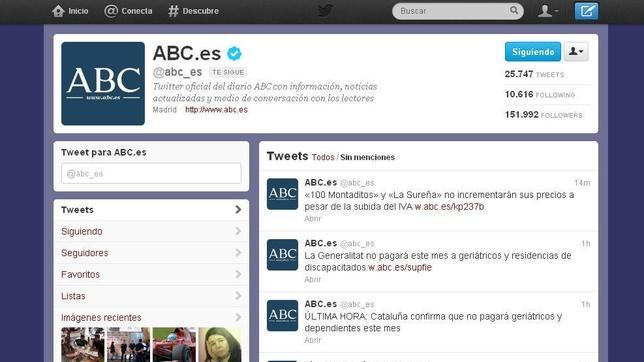Go to Inicio home icon
This screenshot has width=644, height=362.
pos(58,11)
